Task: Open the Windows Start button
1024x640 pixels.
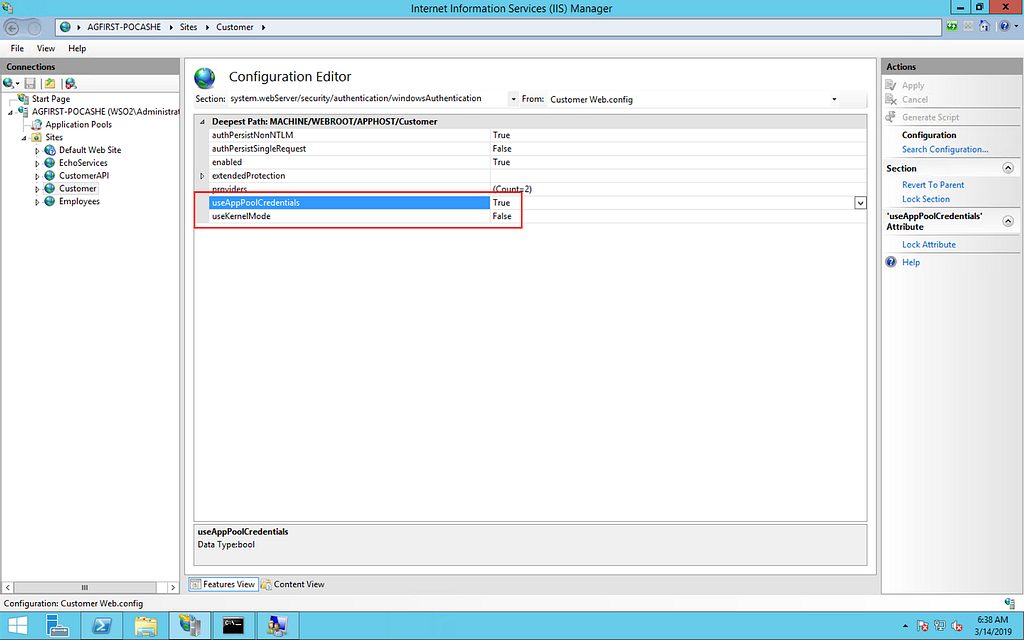Action: [18, 626]
